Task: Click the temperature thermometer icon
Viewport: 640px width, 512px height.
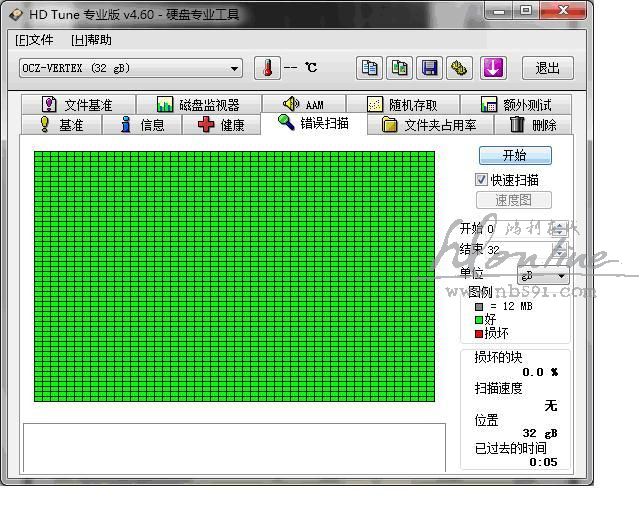Action: pyautogui.click(x=267, y=68)
